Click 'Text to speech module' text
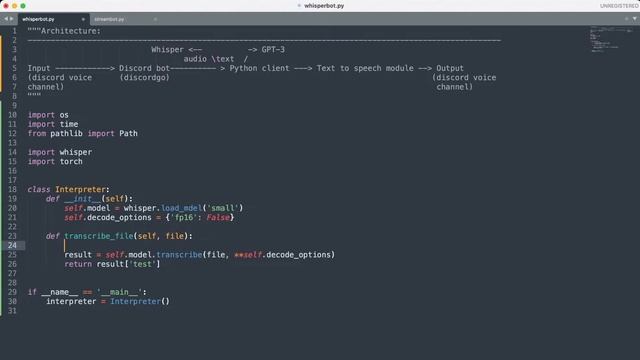The image size is (640, 360). (365, 68)
